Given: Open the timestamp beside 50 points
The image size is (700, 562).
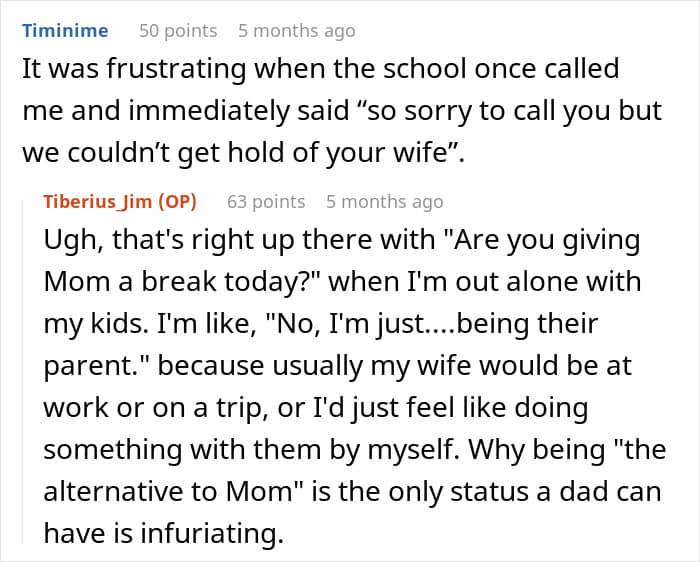Looking at the screenshot, I should coord(297,31).
